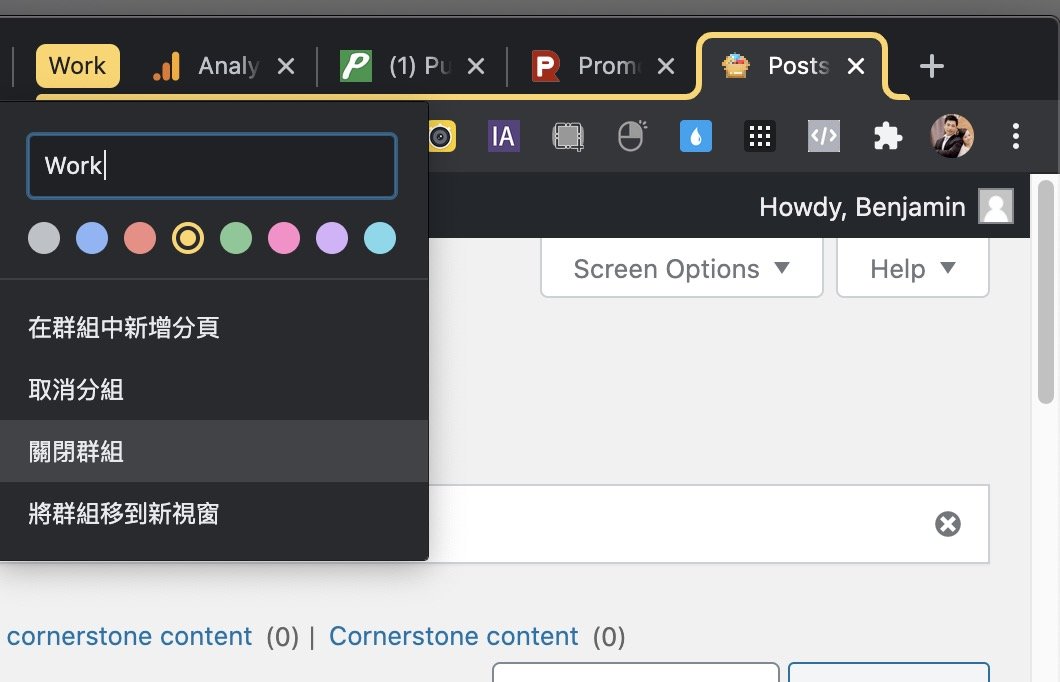Expand the Screen Options dropdown

click(681, 268)
